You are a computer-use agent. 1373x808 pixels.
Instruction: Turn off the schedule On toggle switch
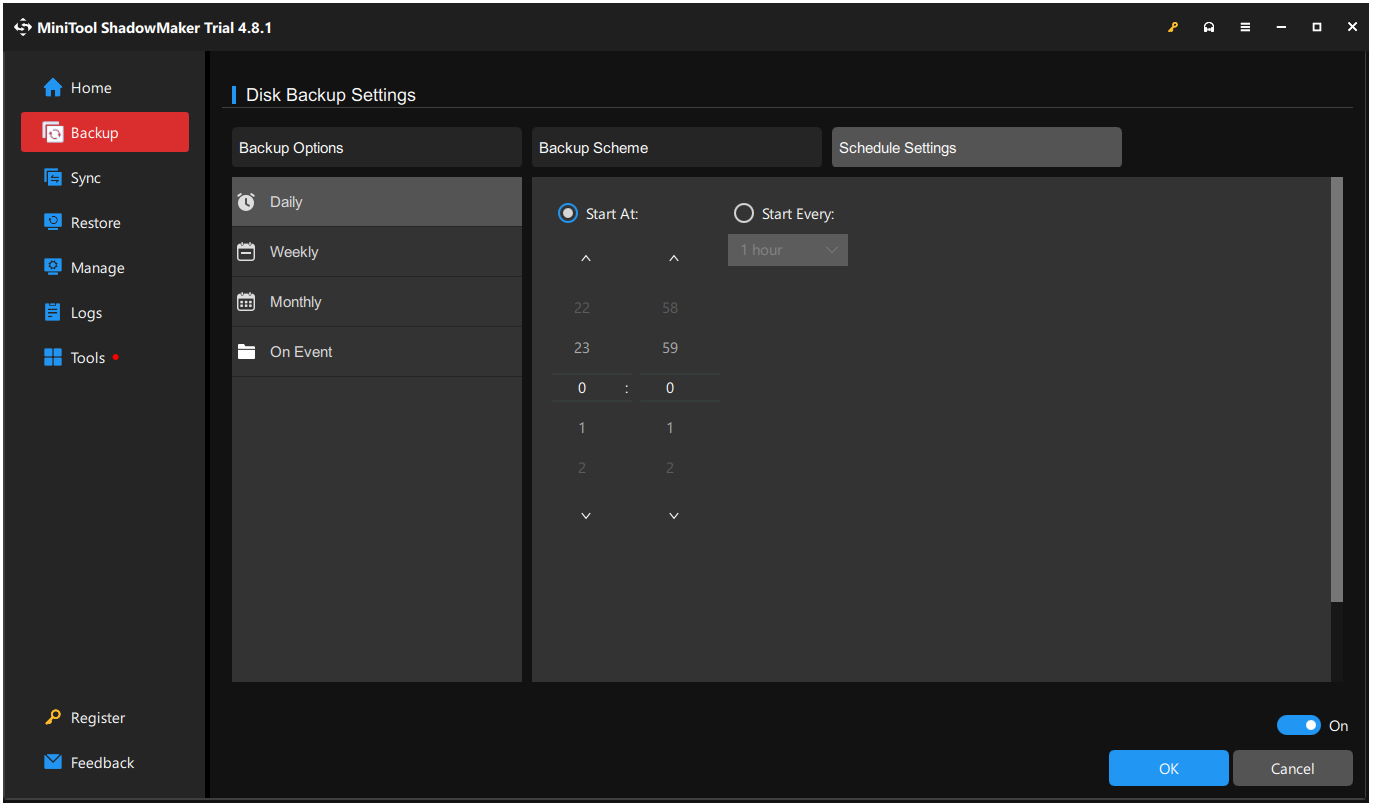(x=1299, y=725)
